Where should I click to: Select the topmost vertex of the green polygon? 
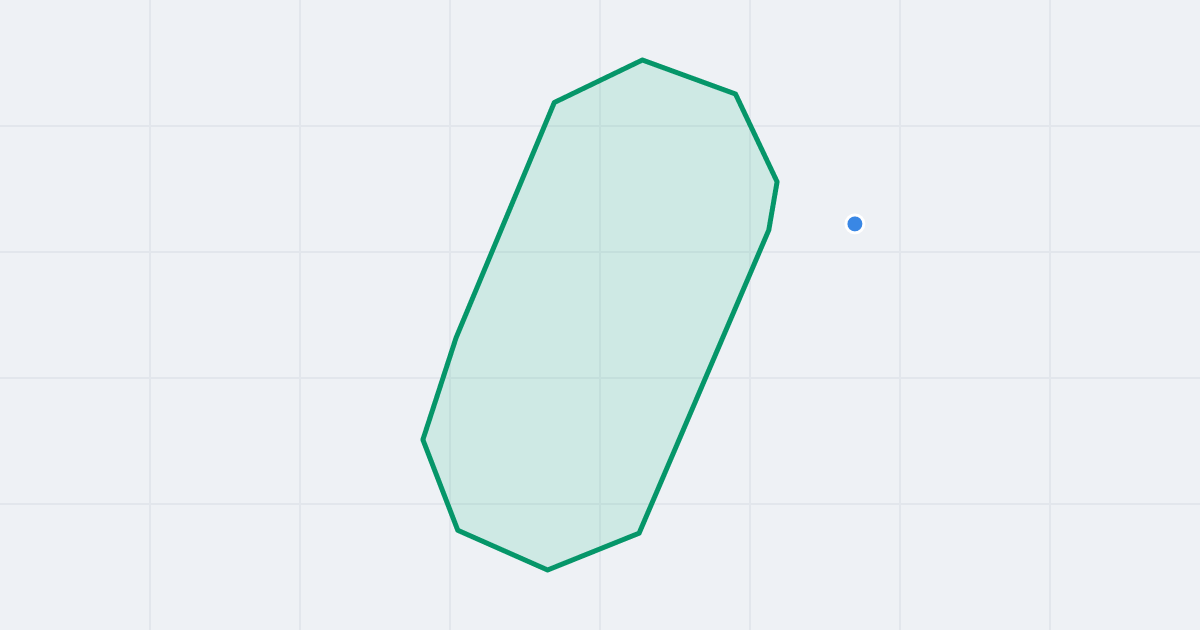pyautogui.click(x=642, y=60)
